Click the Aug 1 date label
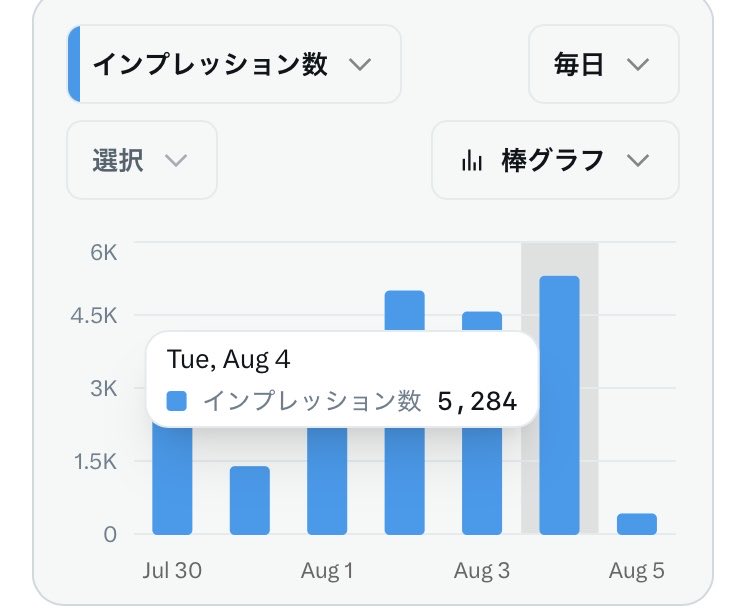The height and width of the screenshot is (610, 750). (327, 570)
